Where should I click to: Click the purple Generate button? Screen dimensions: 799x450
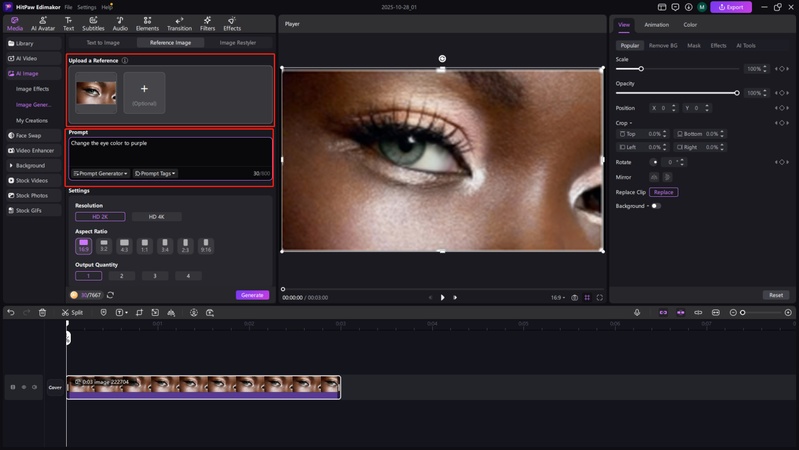252,295
